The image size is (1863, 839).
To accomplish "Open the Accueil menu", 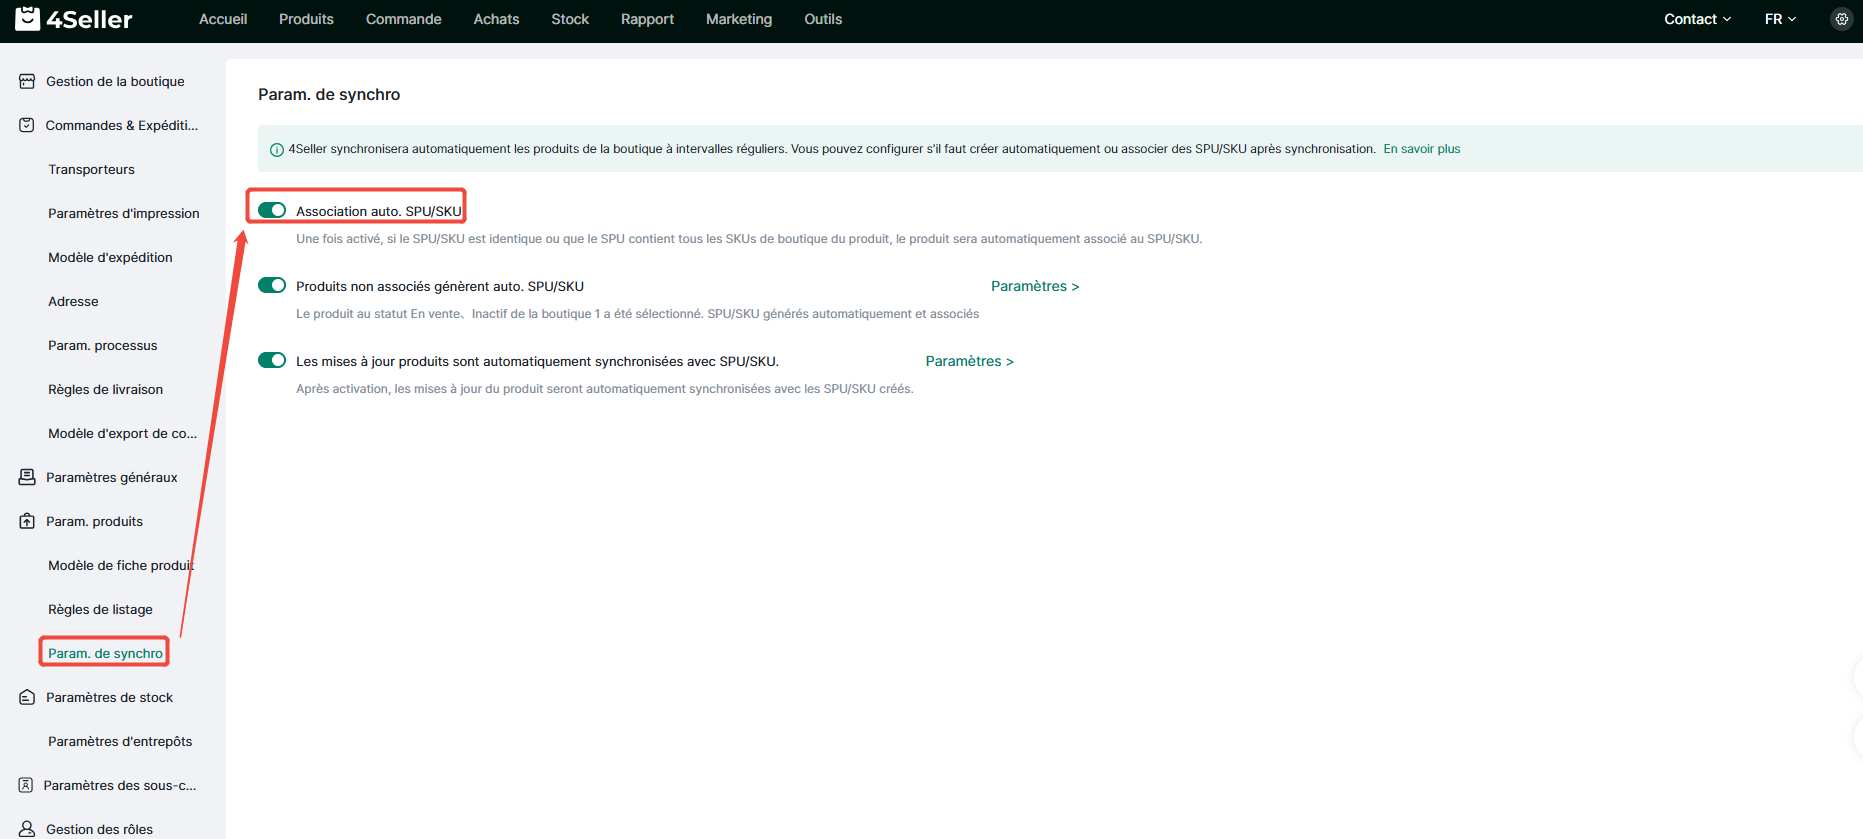I will [x=223, y=19].
